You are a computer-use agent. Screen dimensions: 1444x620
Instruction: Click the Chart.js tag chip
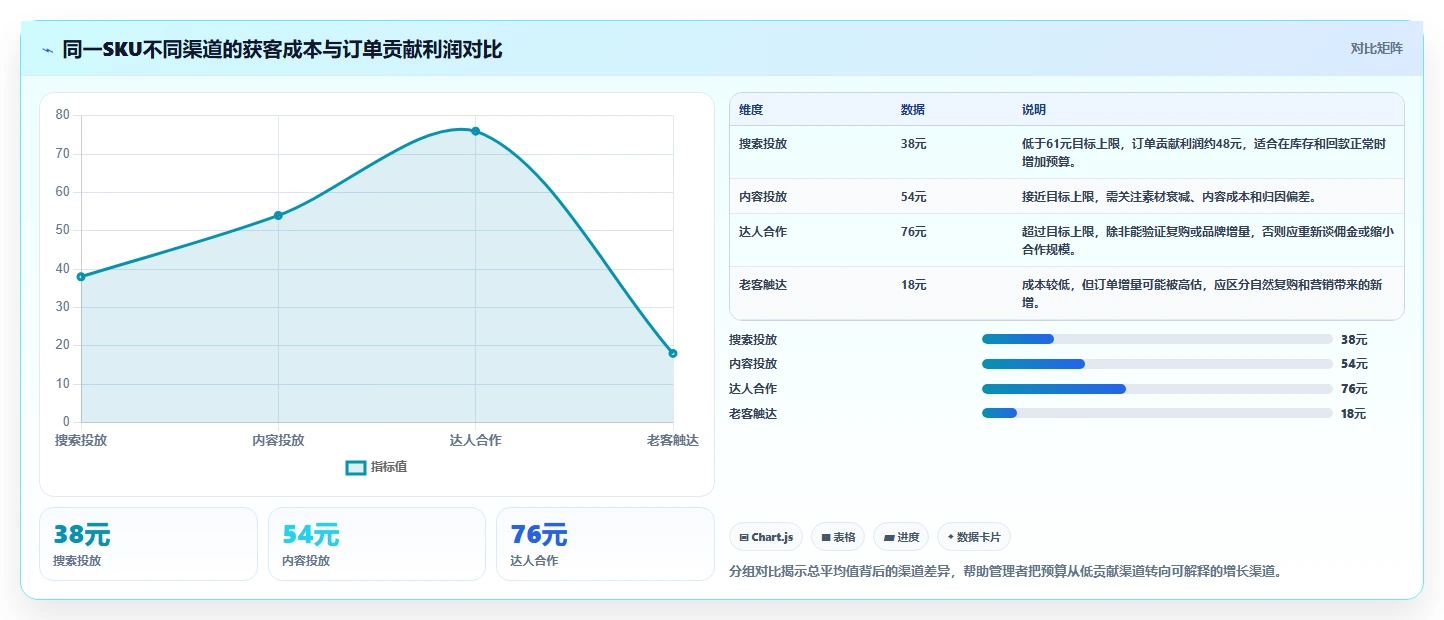[x=766, y=537]
